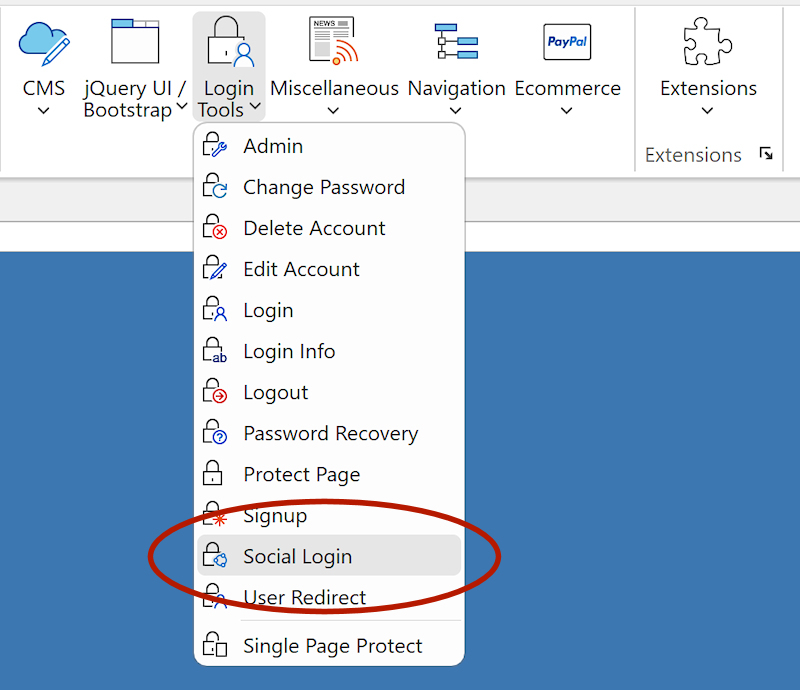Image resolution: width=800 pixels, height=690 pixels.
Task: Click the Miscellaneous news feed icon
Action: click(x=333, y=42)
